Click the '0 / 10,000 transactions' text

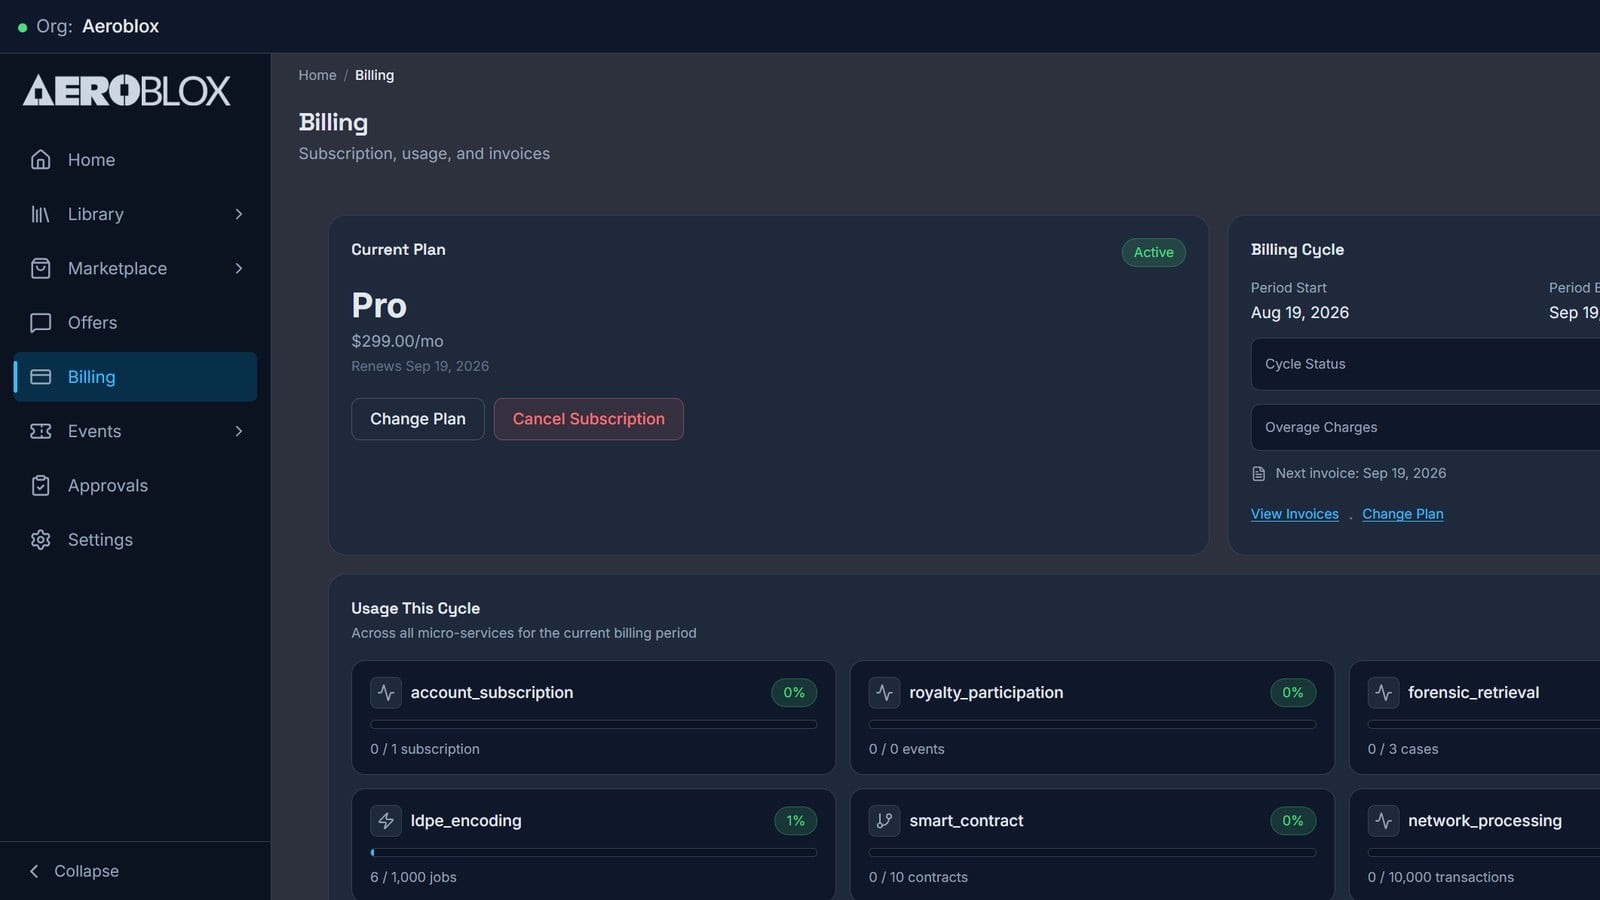(1441, 877)
